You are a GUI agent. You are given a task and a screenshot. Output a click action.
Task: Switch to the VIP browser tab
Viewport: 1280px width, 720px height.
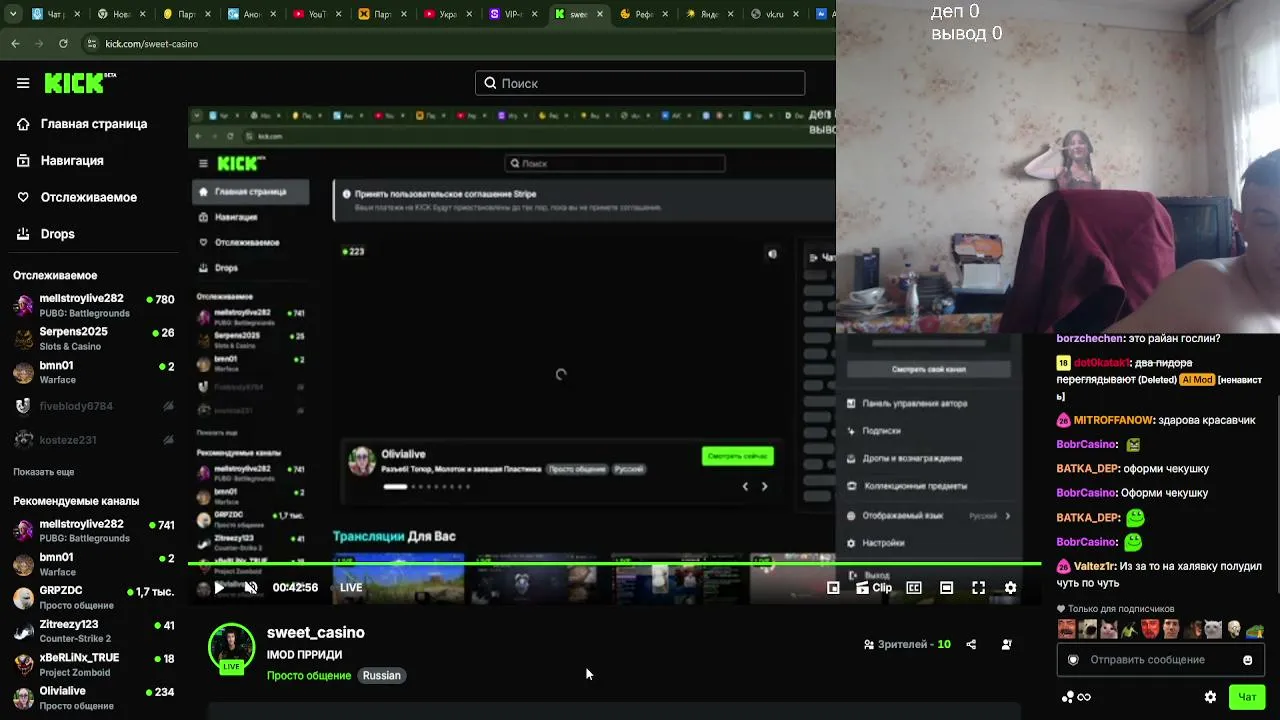pos(512,15)
